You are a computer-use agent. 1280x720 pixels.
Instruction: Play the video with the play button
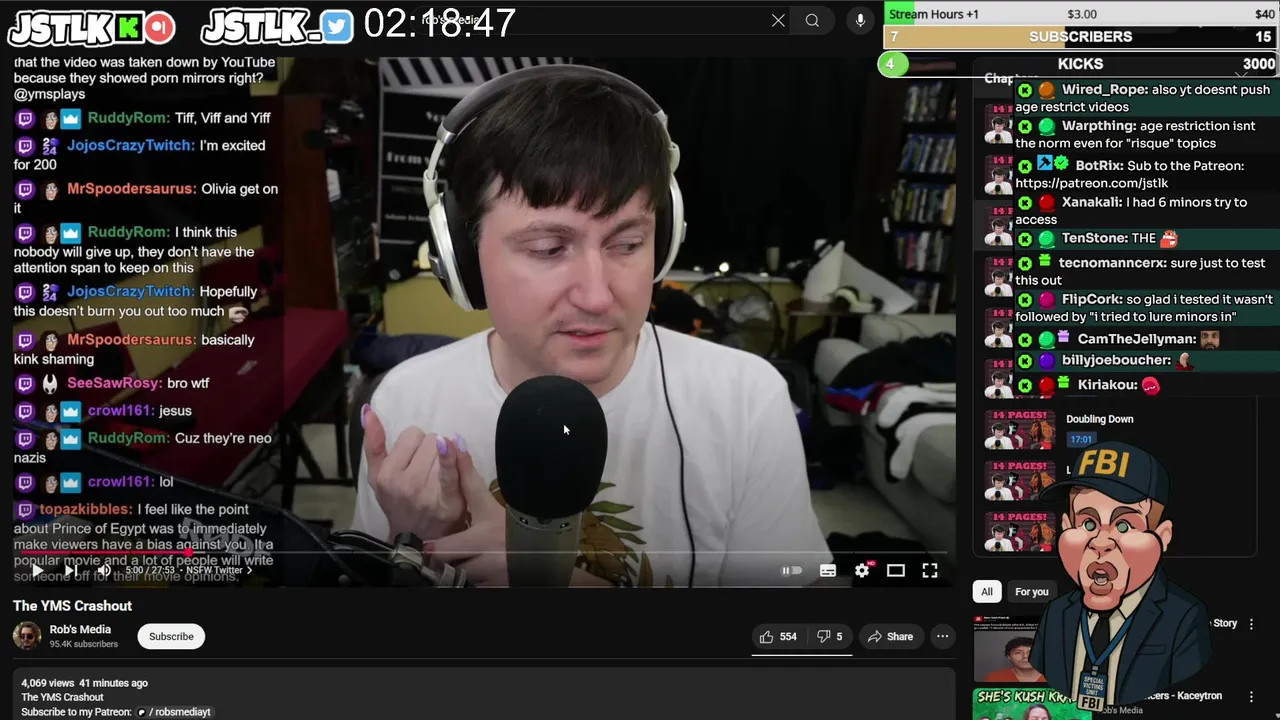tap(36, 570)
